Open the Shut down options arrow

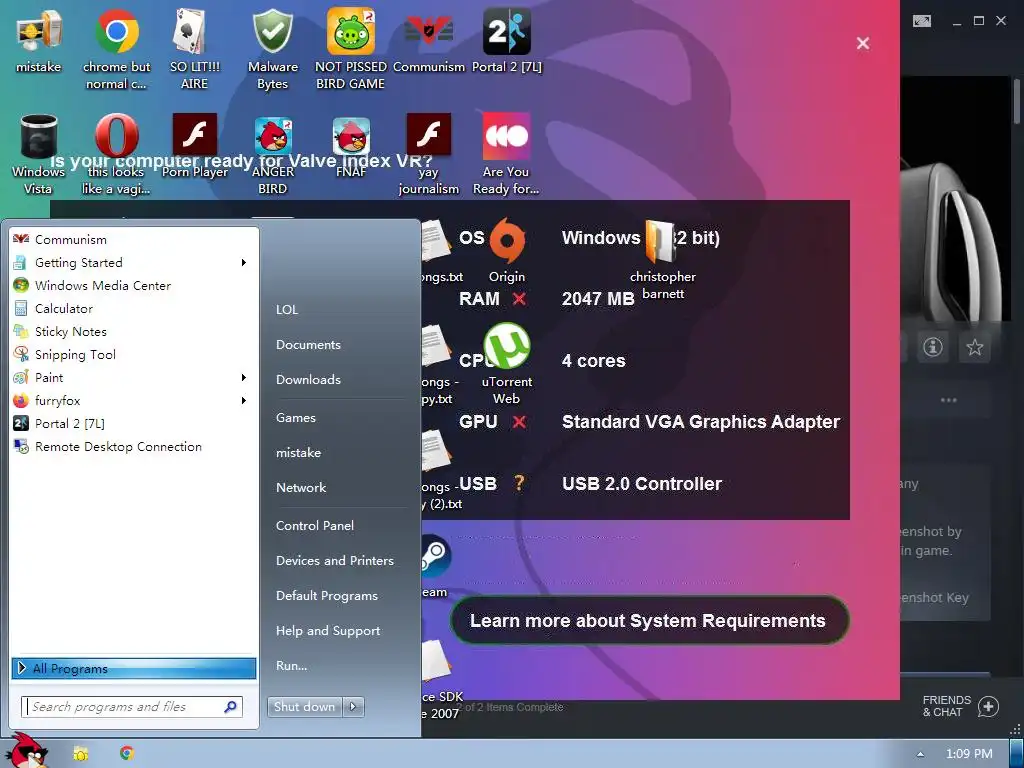pyautogui.click(x=353, y=707)
